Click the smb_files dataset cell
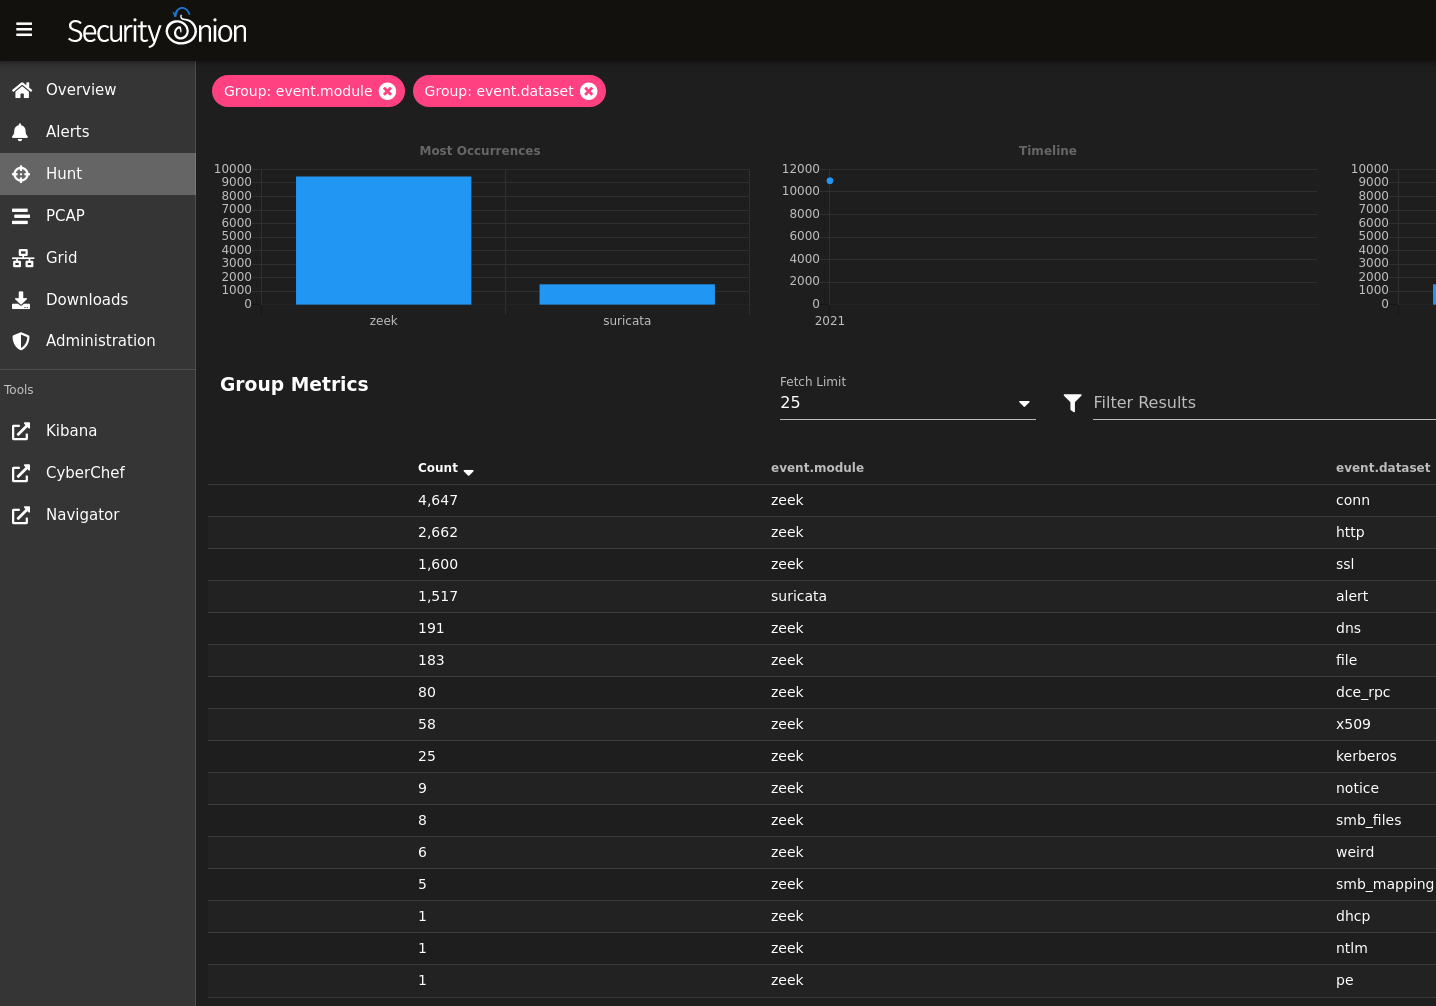1436x1006 pixels. point(1369,820)
